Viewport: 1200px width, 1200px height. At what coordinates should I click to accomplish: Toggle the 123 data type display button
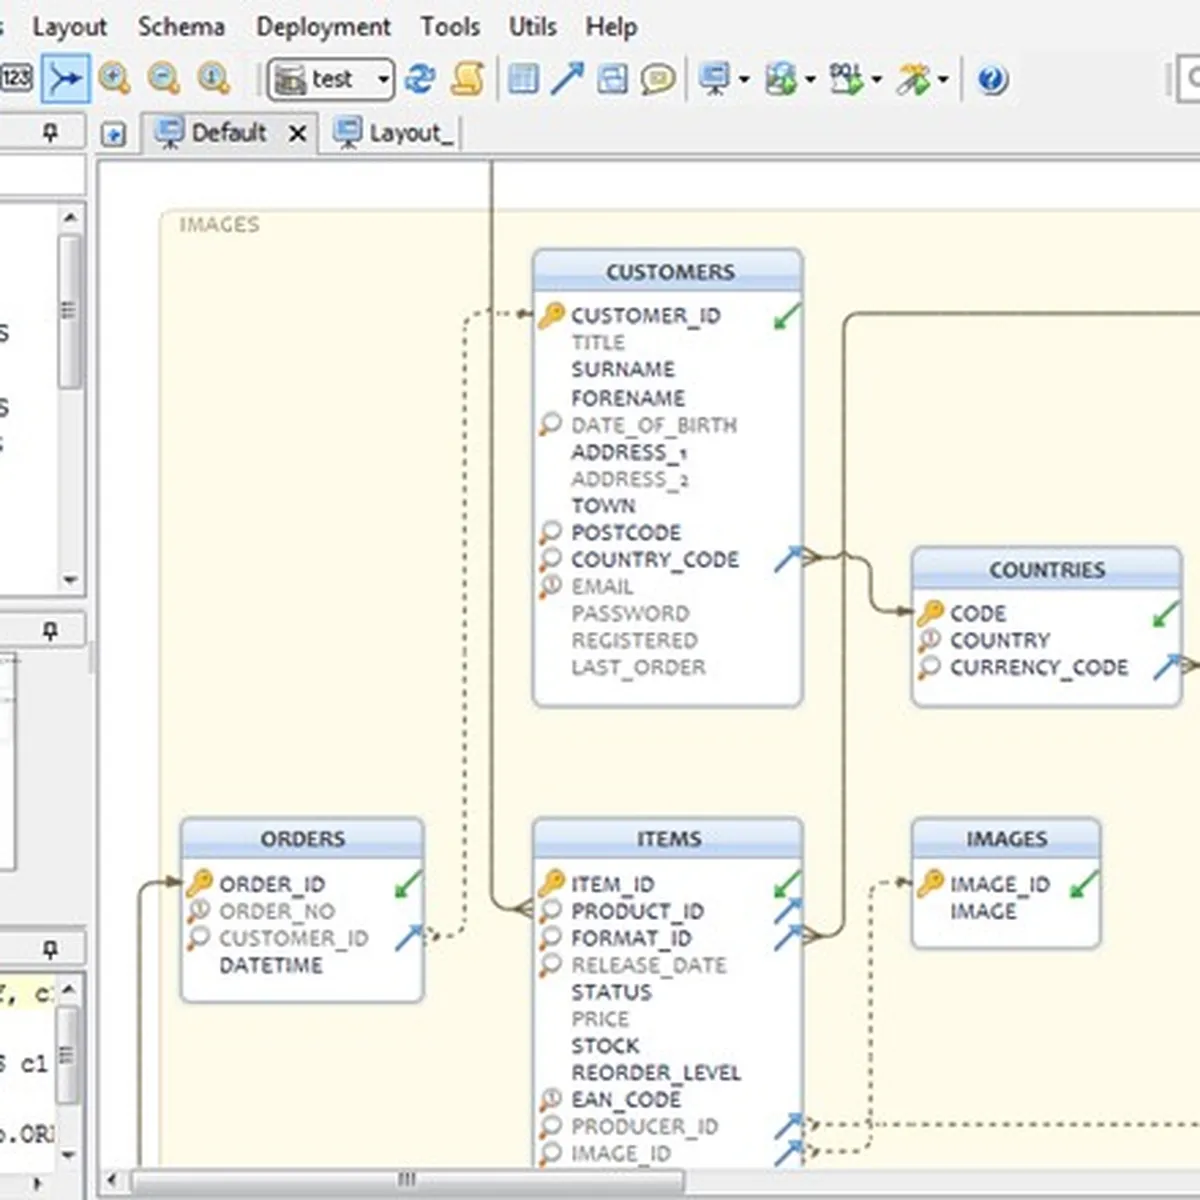(16, 78)
